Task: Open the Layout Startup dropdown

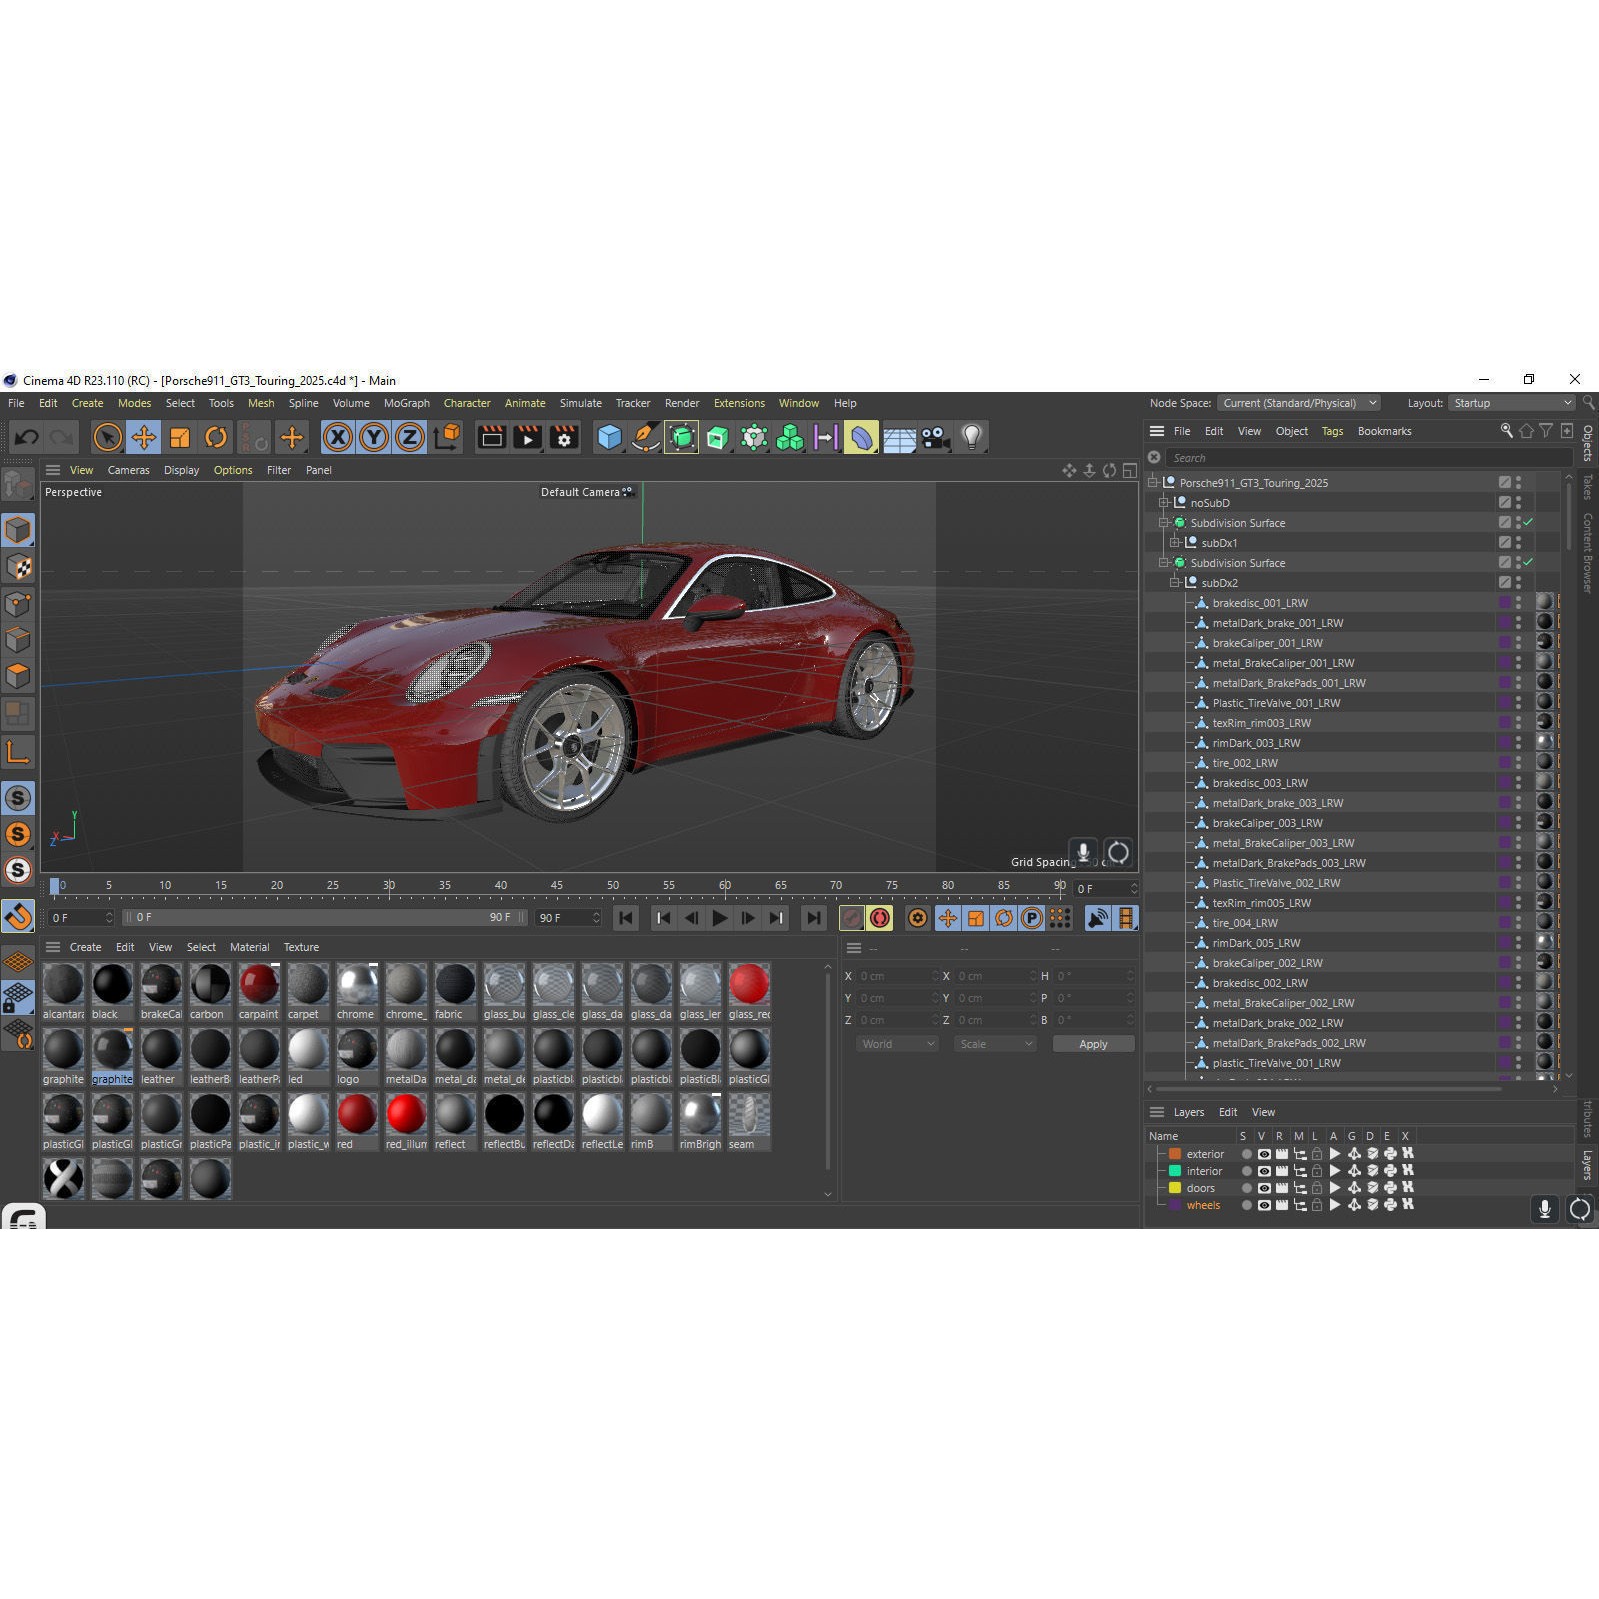Action: click(1511, 403)
